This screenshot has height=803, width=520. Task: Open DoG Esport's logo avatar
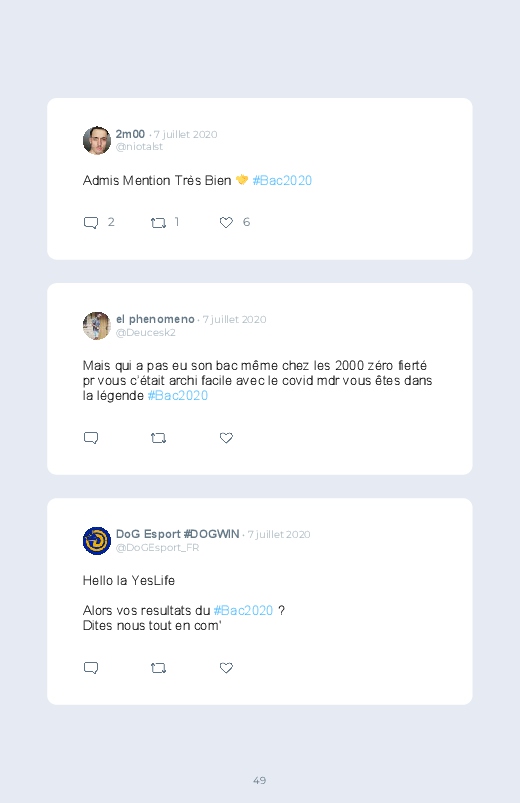click(97, 541)
